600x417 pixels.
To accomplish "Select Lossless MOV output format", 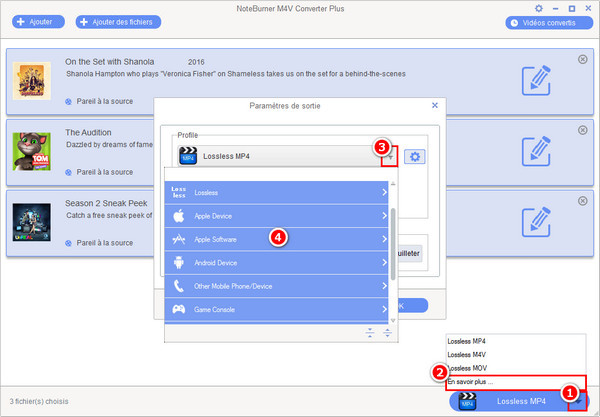I will coord(468,367).
